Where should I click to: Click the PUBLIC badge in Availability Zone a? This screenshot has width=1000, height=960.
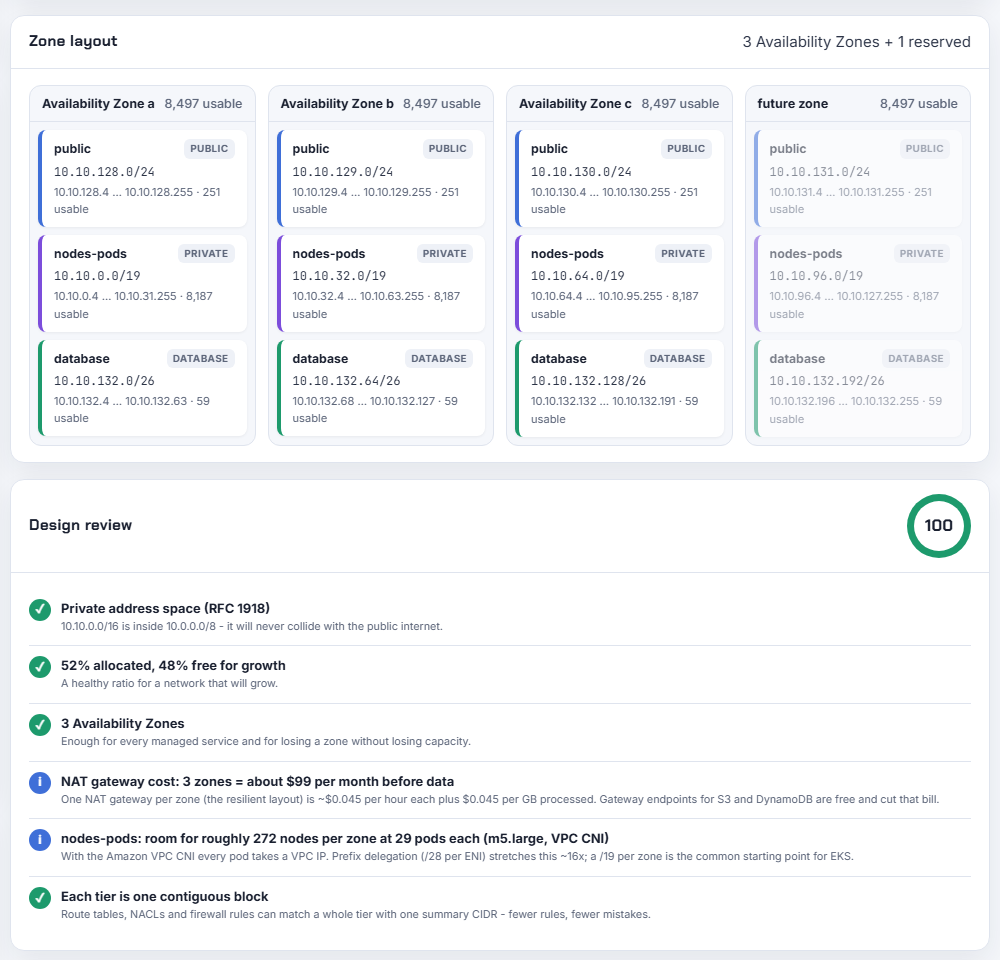209,149
